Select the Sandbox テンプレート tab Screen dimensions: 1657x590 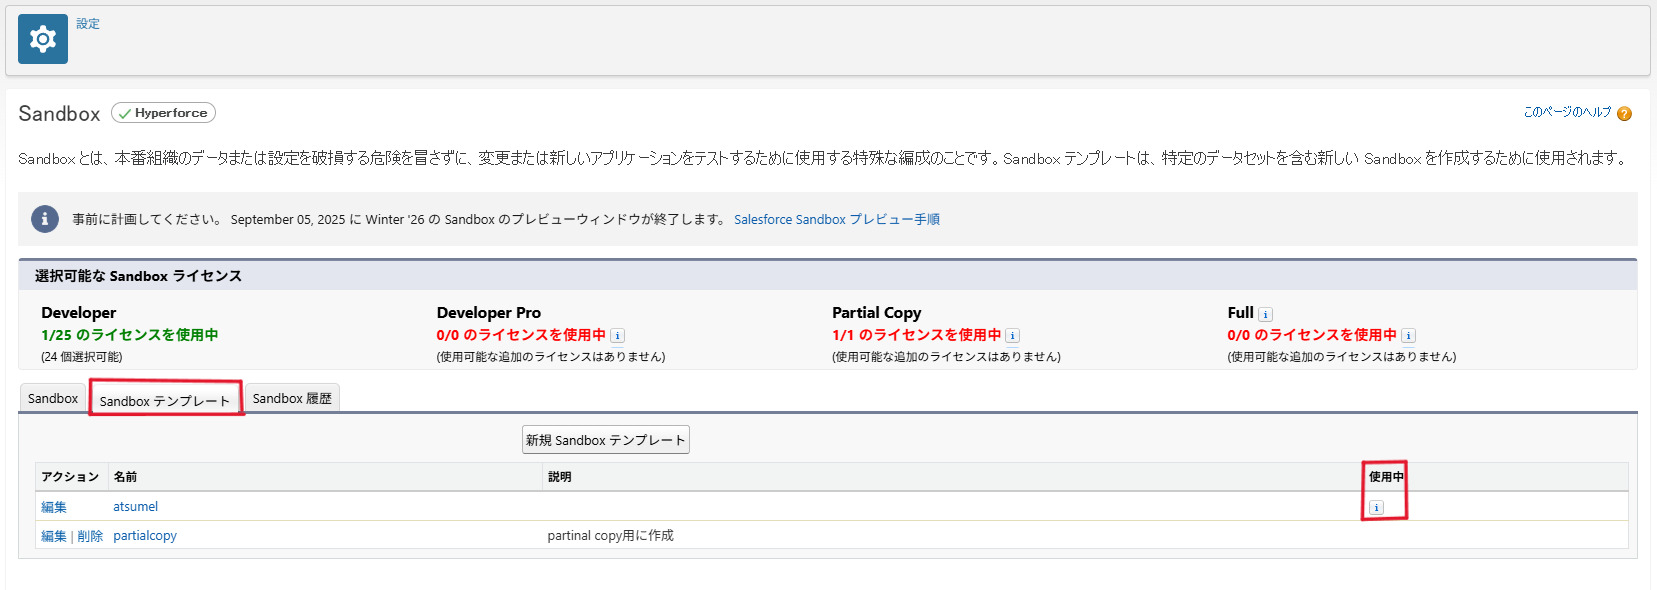165,401
